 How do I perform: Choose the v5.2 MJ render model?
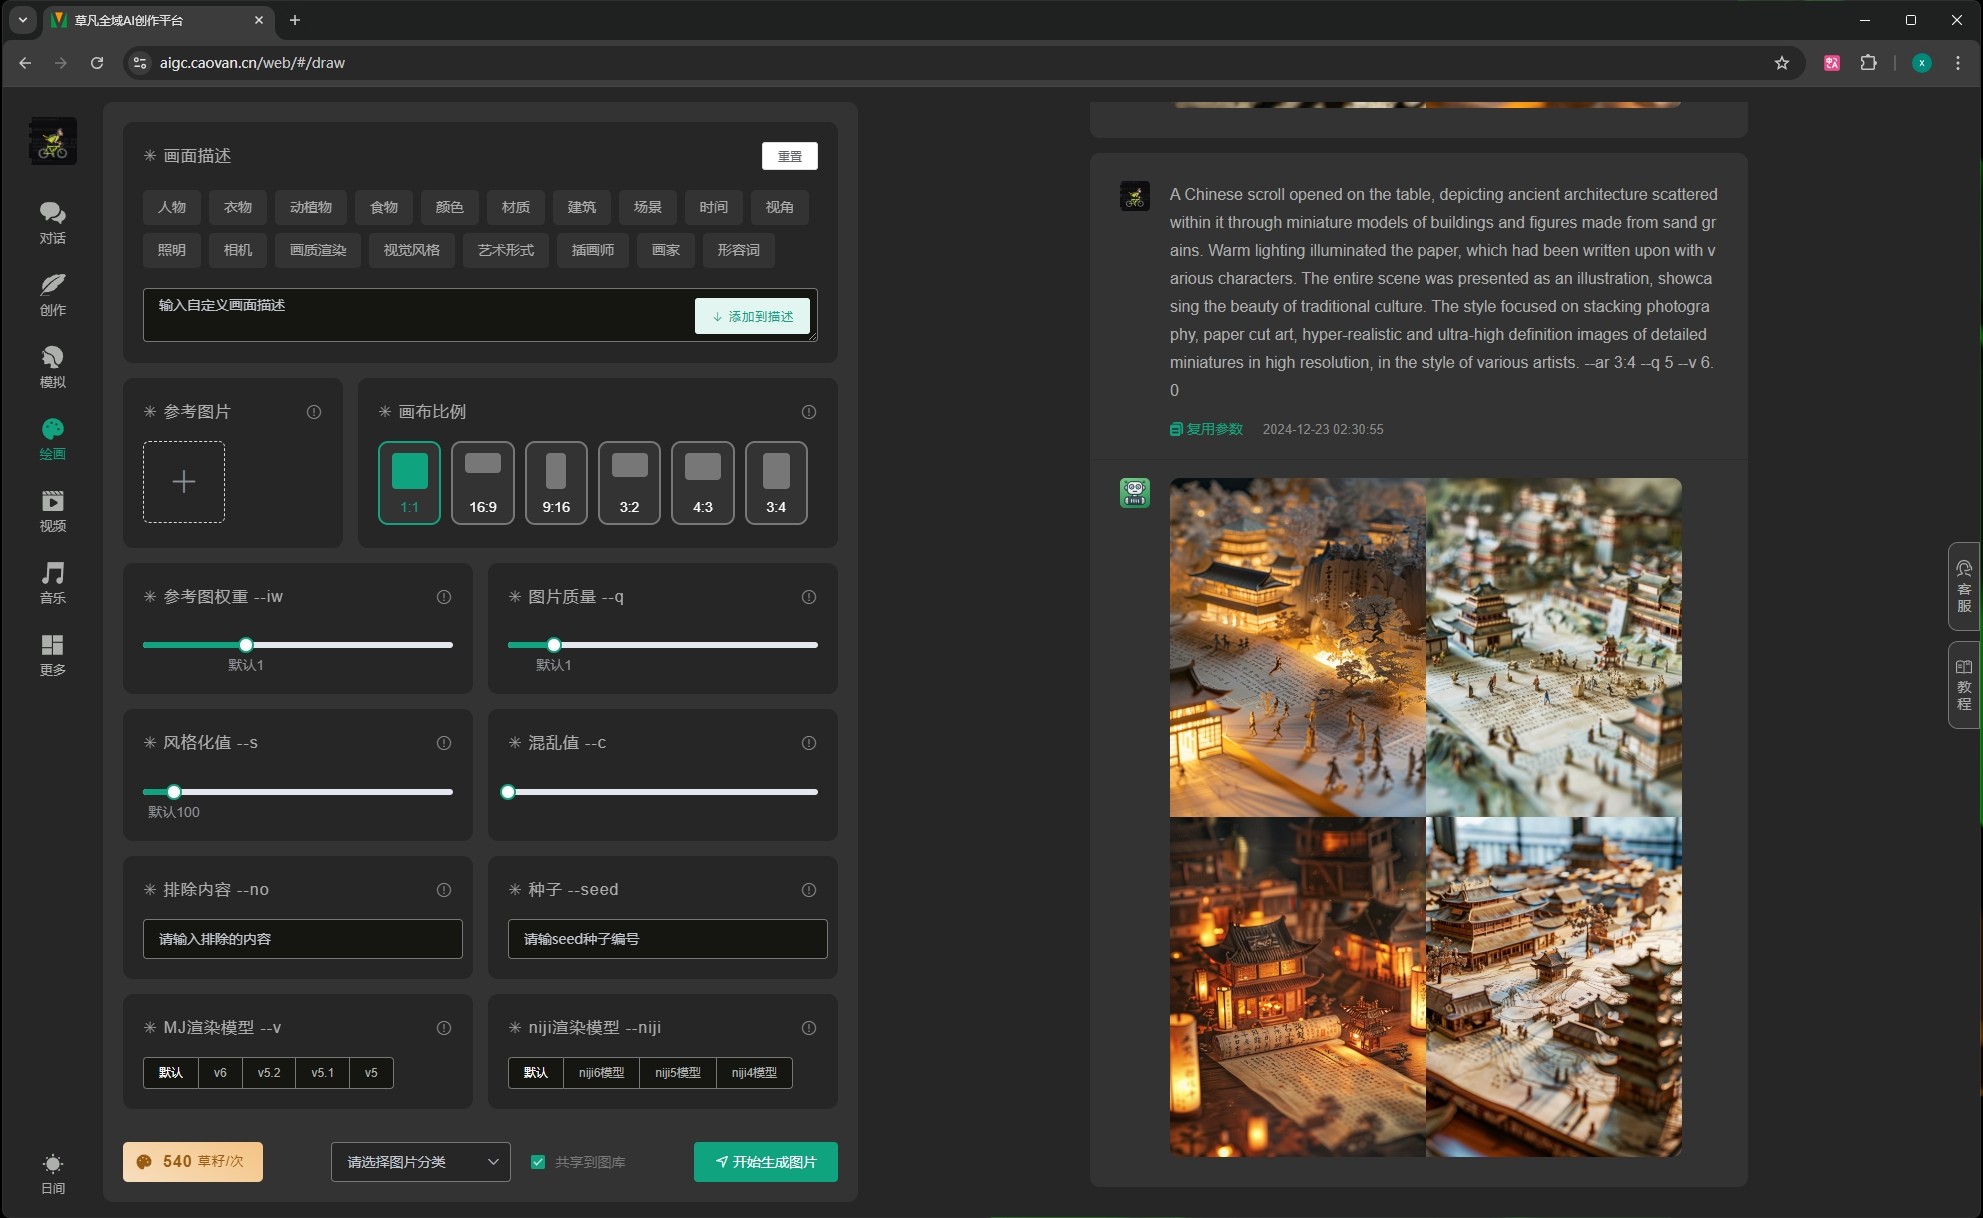[x=269, y=1073]
